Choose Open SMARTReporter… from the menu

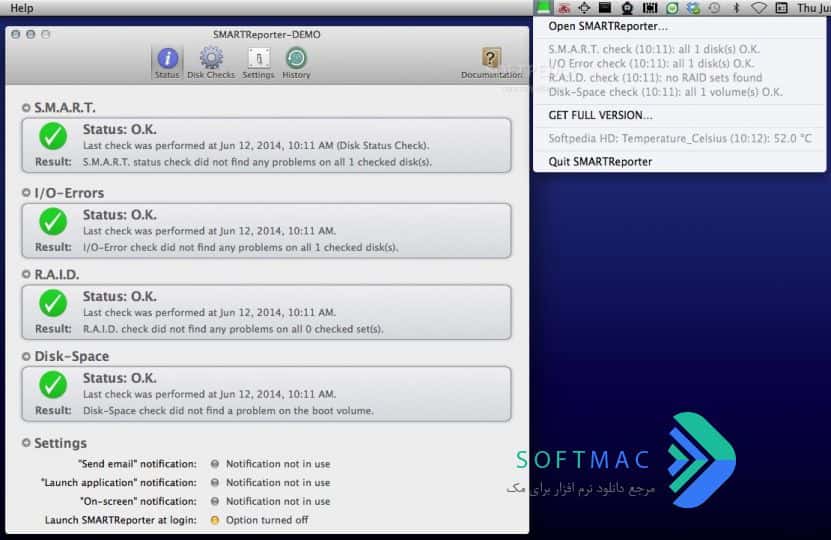(679, 26)
